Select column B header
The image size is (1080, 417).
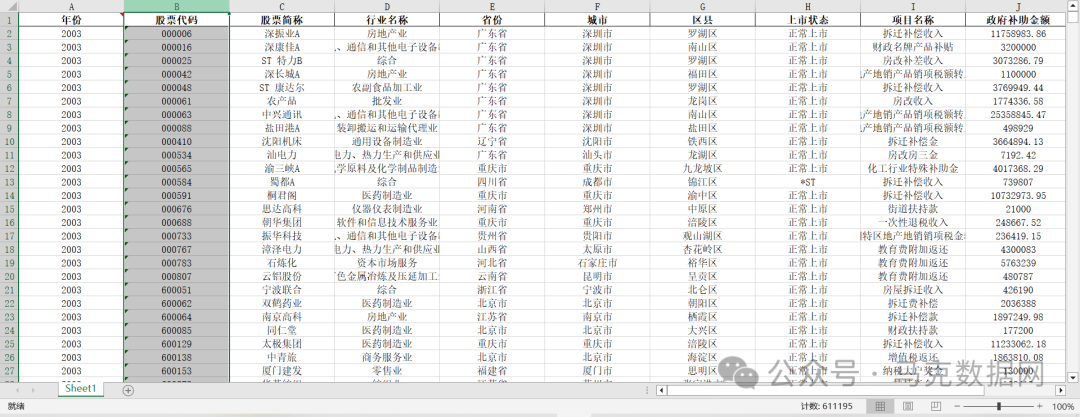177,6
